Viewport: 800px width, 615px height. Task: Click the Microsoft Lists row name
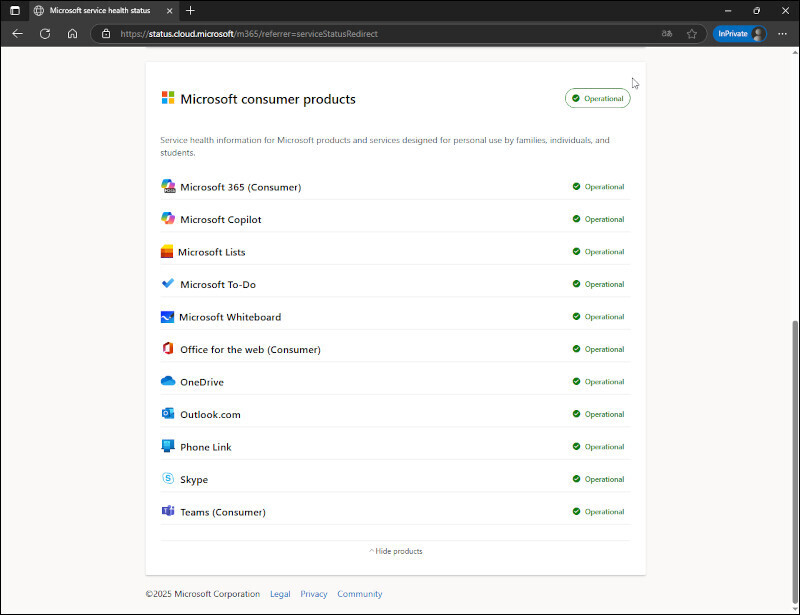click(212, 252)
